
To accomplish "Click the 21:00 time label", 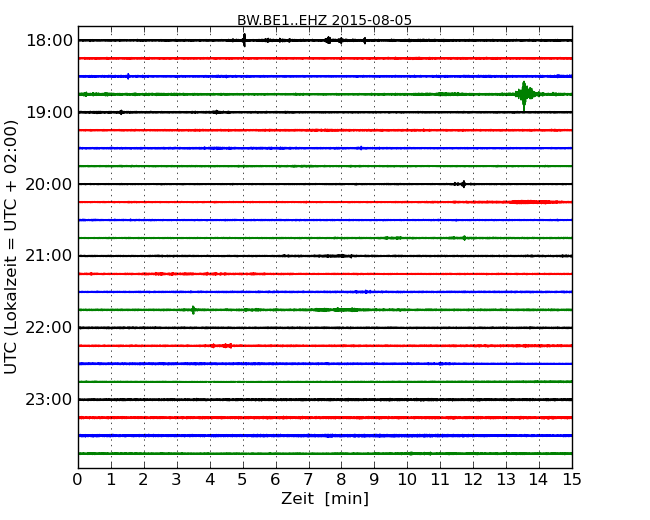I will point(49,256).
